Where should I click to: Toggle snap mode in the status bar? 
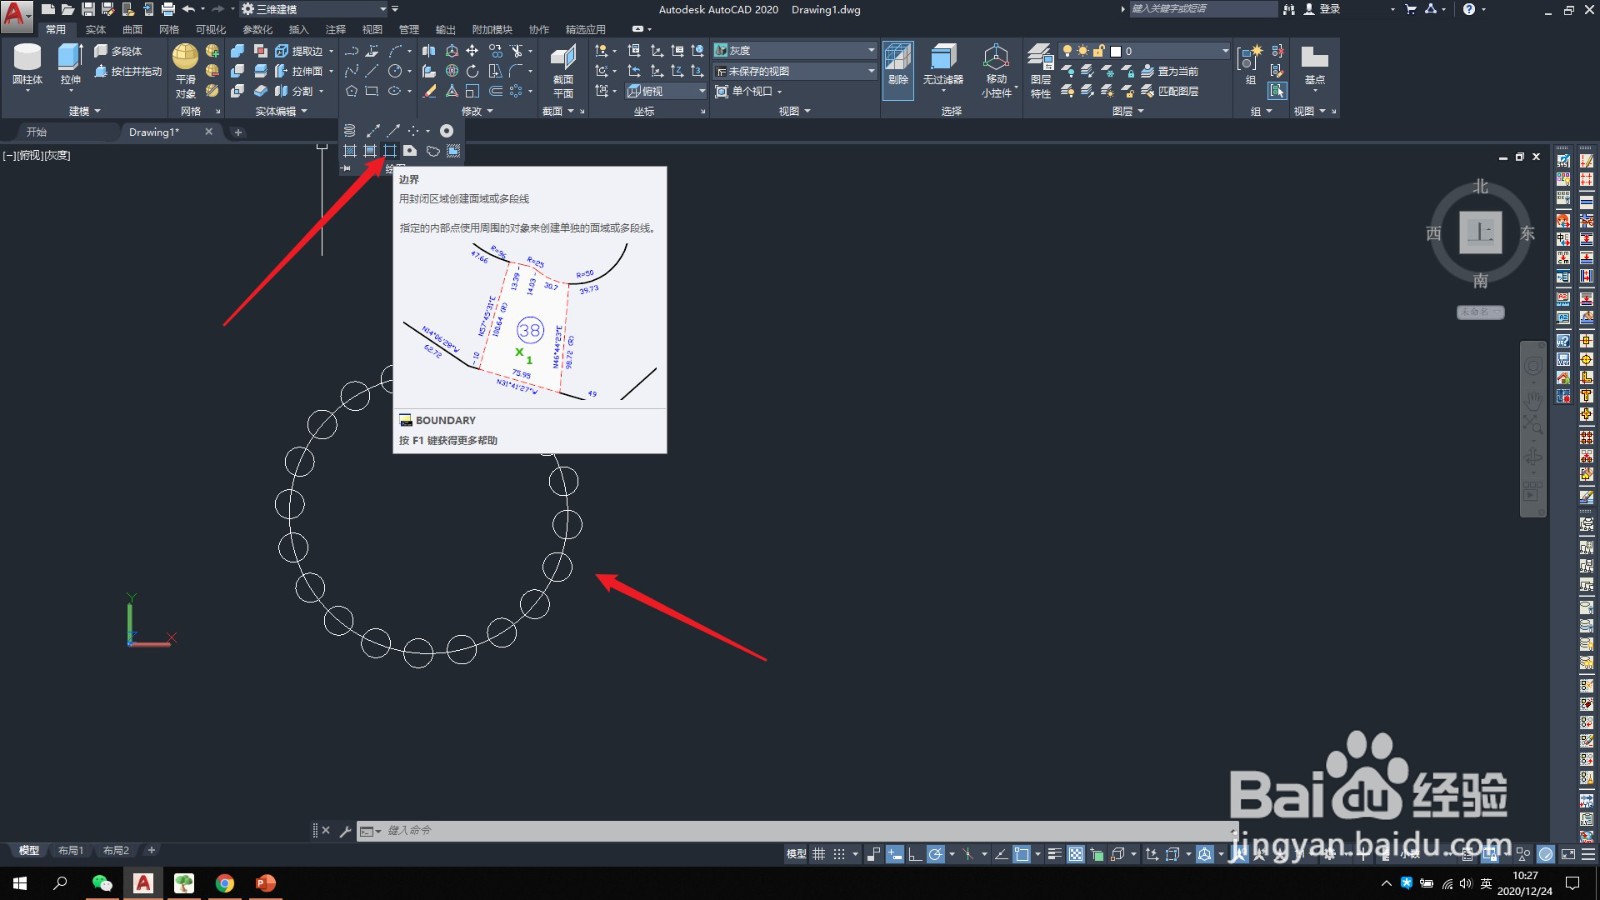point(838,855)
